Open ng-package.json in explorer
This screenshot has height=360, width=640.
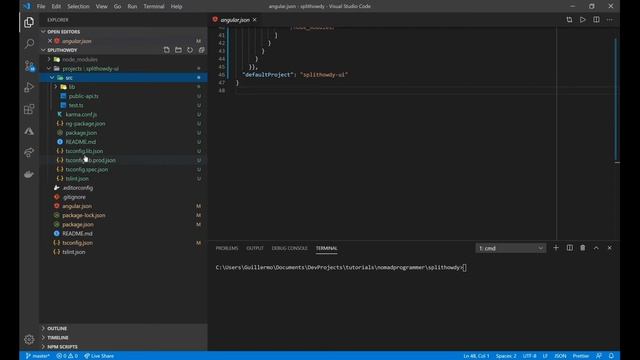85,123
